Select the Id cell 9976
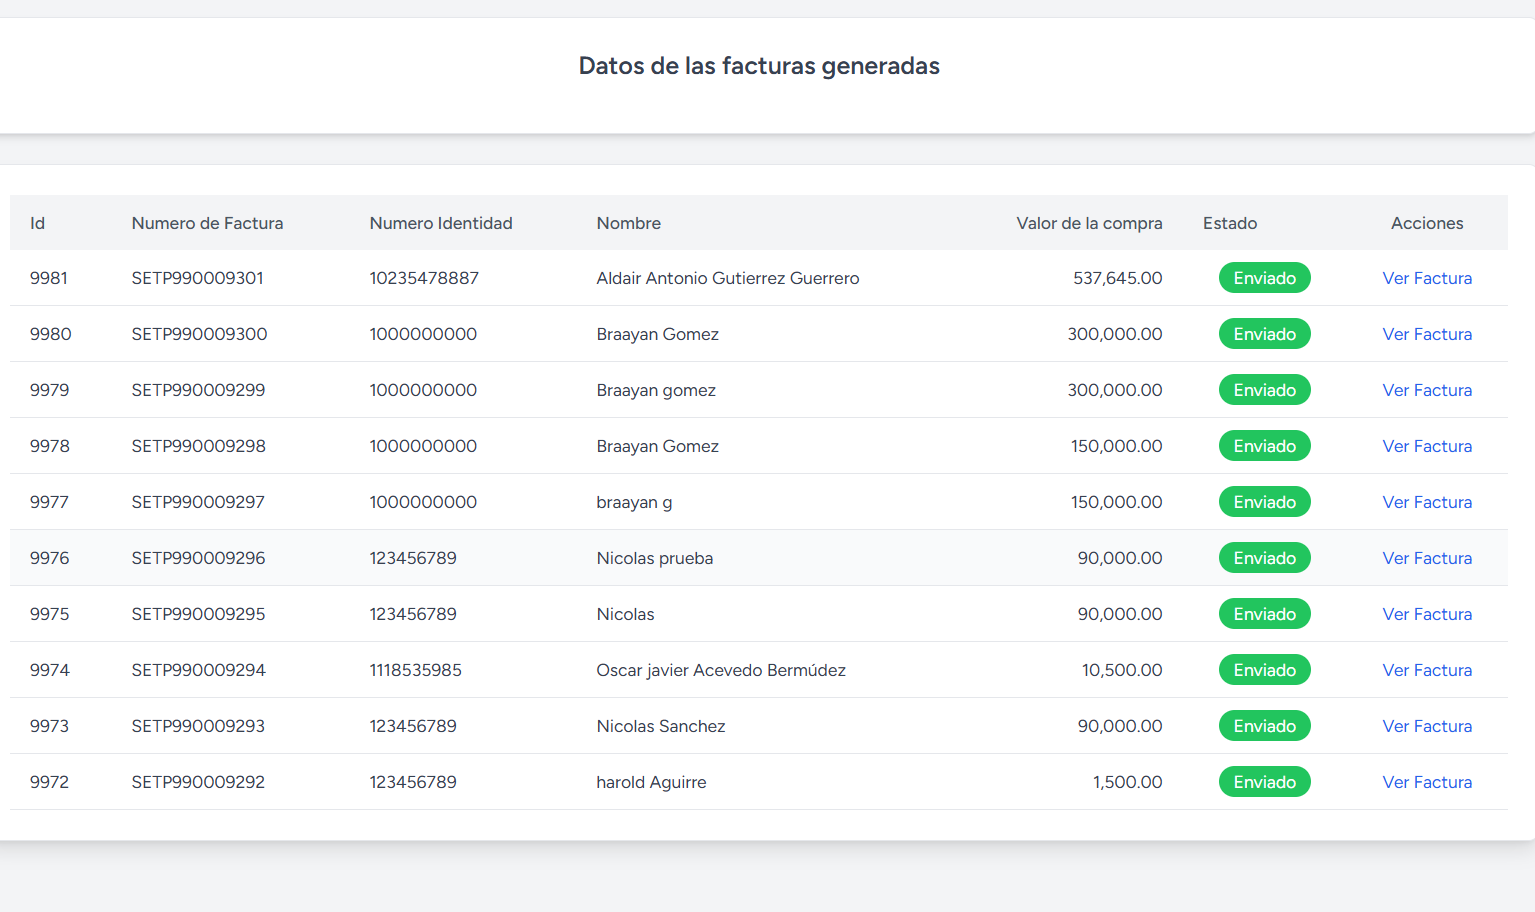Viewport: 1535px width, 912px height. (x=50, y=558)
